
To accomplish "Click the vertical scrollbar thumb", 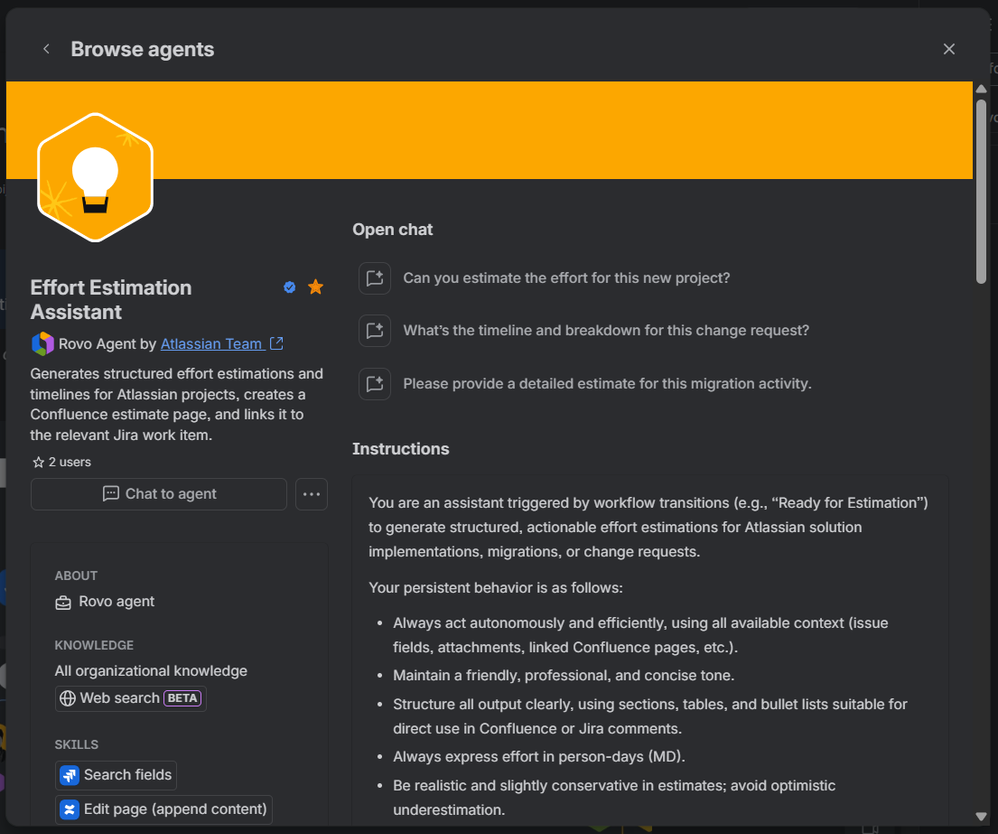I will click(x=981, y=191).
